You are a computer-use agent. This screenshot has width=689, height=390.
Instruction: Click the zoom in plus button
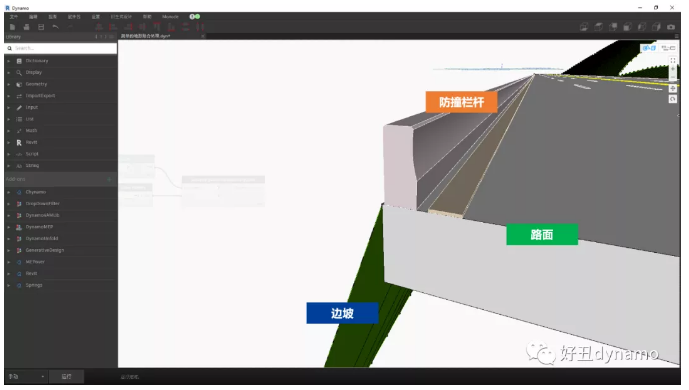(673, 69)
